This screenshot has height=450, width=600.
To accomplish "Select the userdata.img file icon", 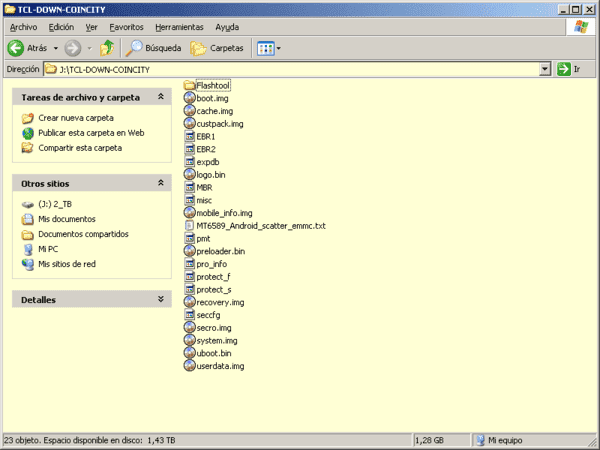I will [189, 365].
